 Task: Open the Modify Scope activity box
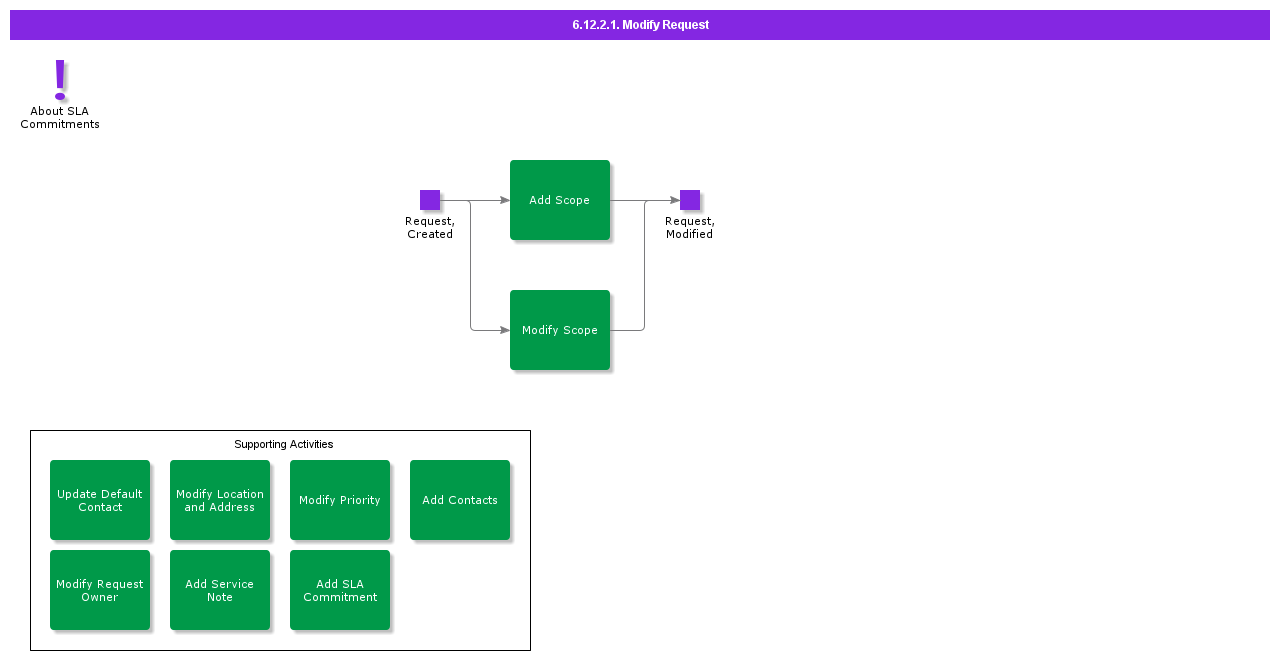pyautogui.click(x=560, y=330)
